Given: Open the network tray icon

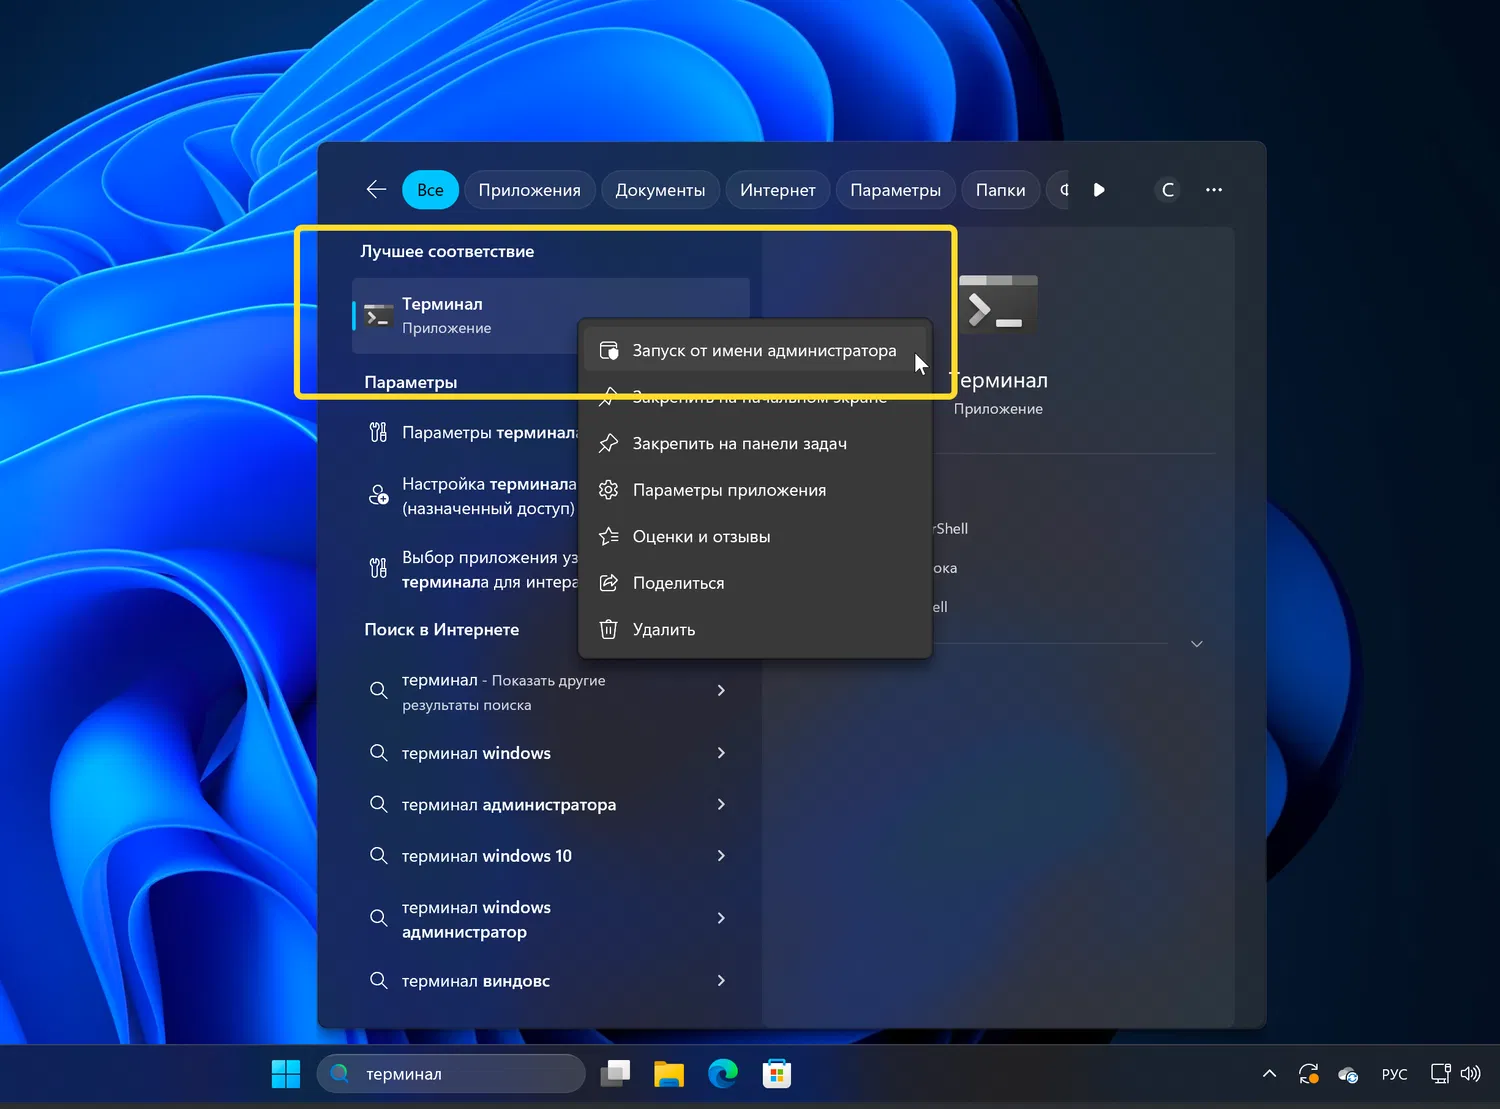Looking at the screenshot, I should [x=1441, y=1074].
